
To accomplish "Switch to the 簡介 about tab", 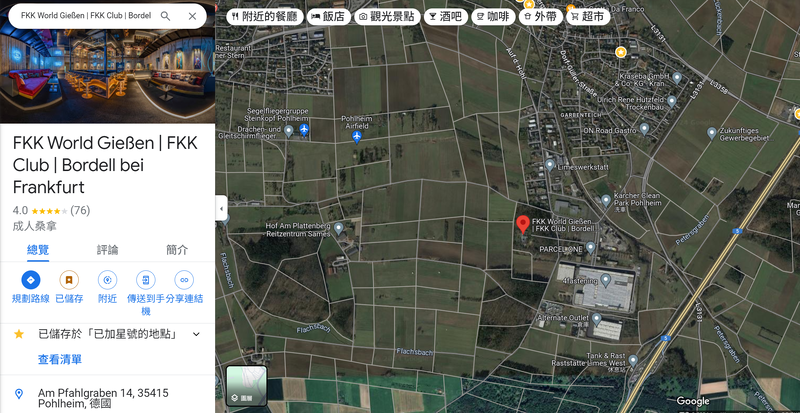I will [x=177, y=250].
